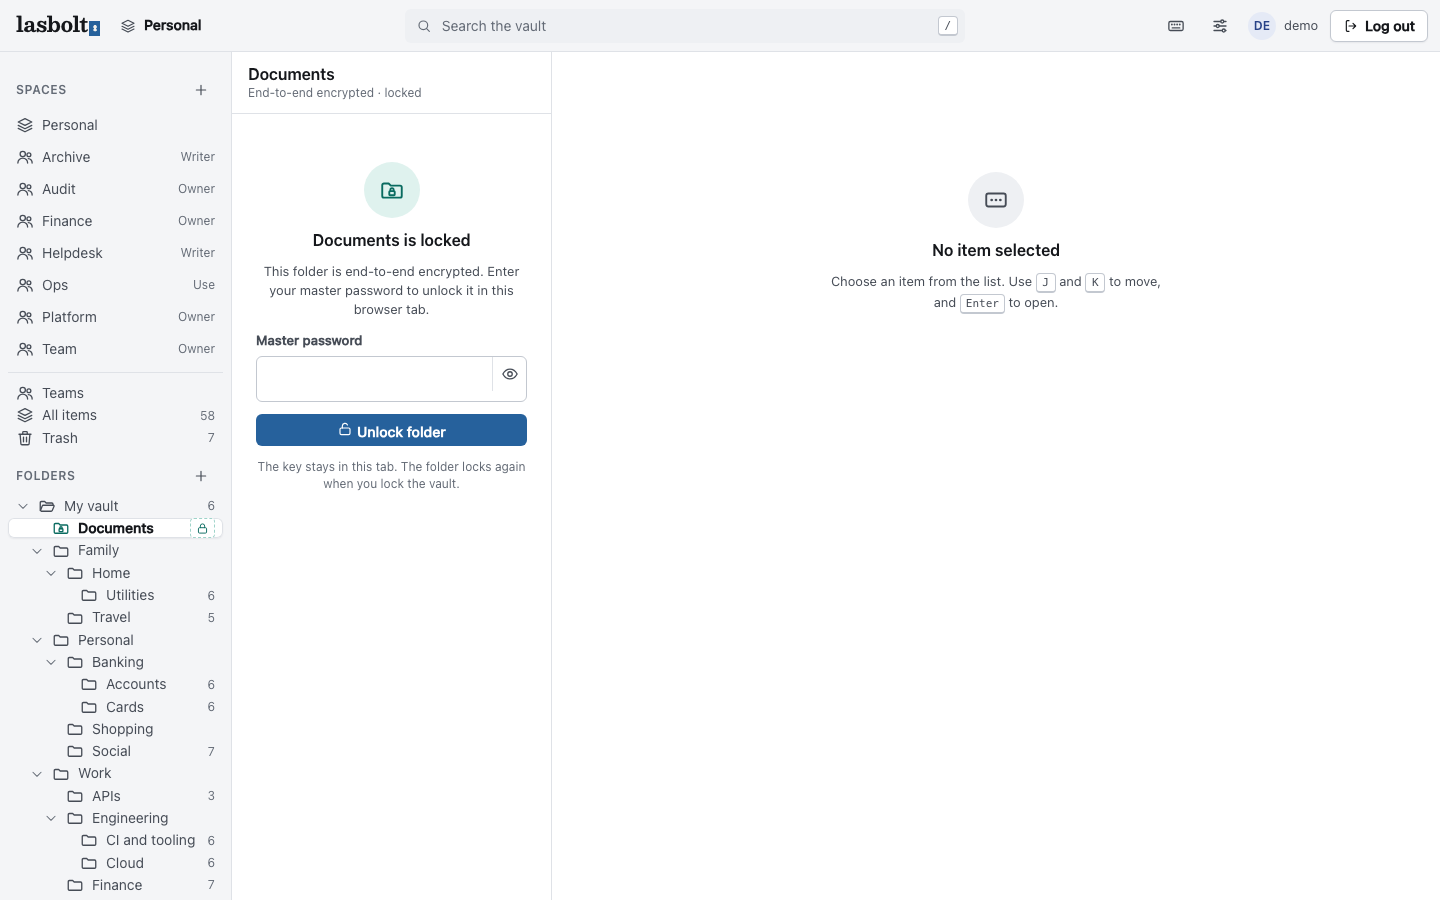Open the settings sliders icon

pos(1220,26)
